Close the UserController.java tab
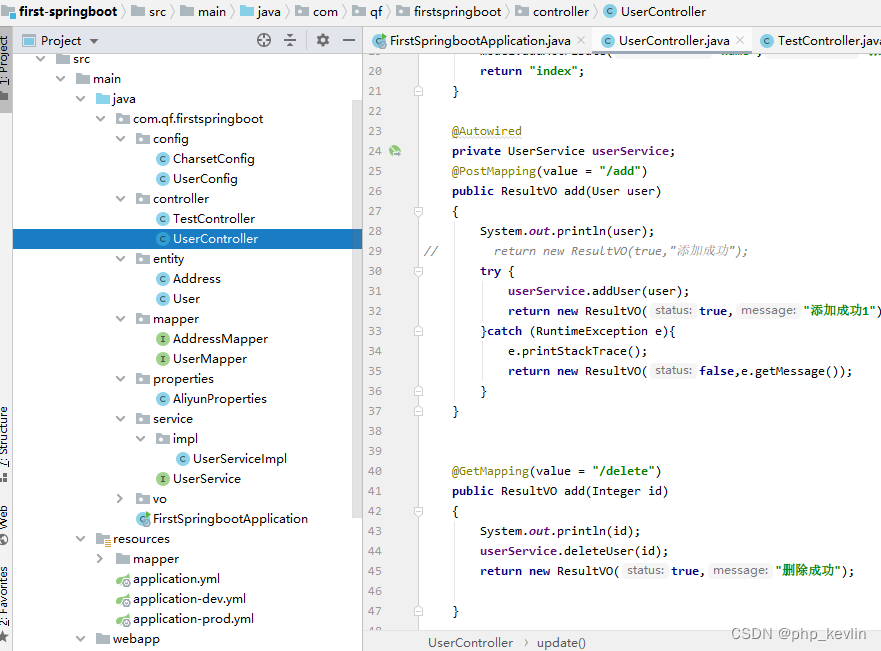The image size is (881, 651). coord(740,40)
